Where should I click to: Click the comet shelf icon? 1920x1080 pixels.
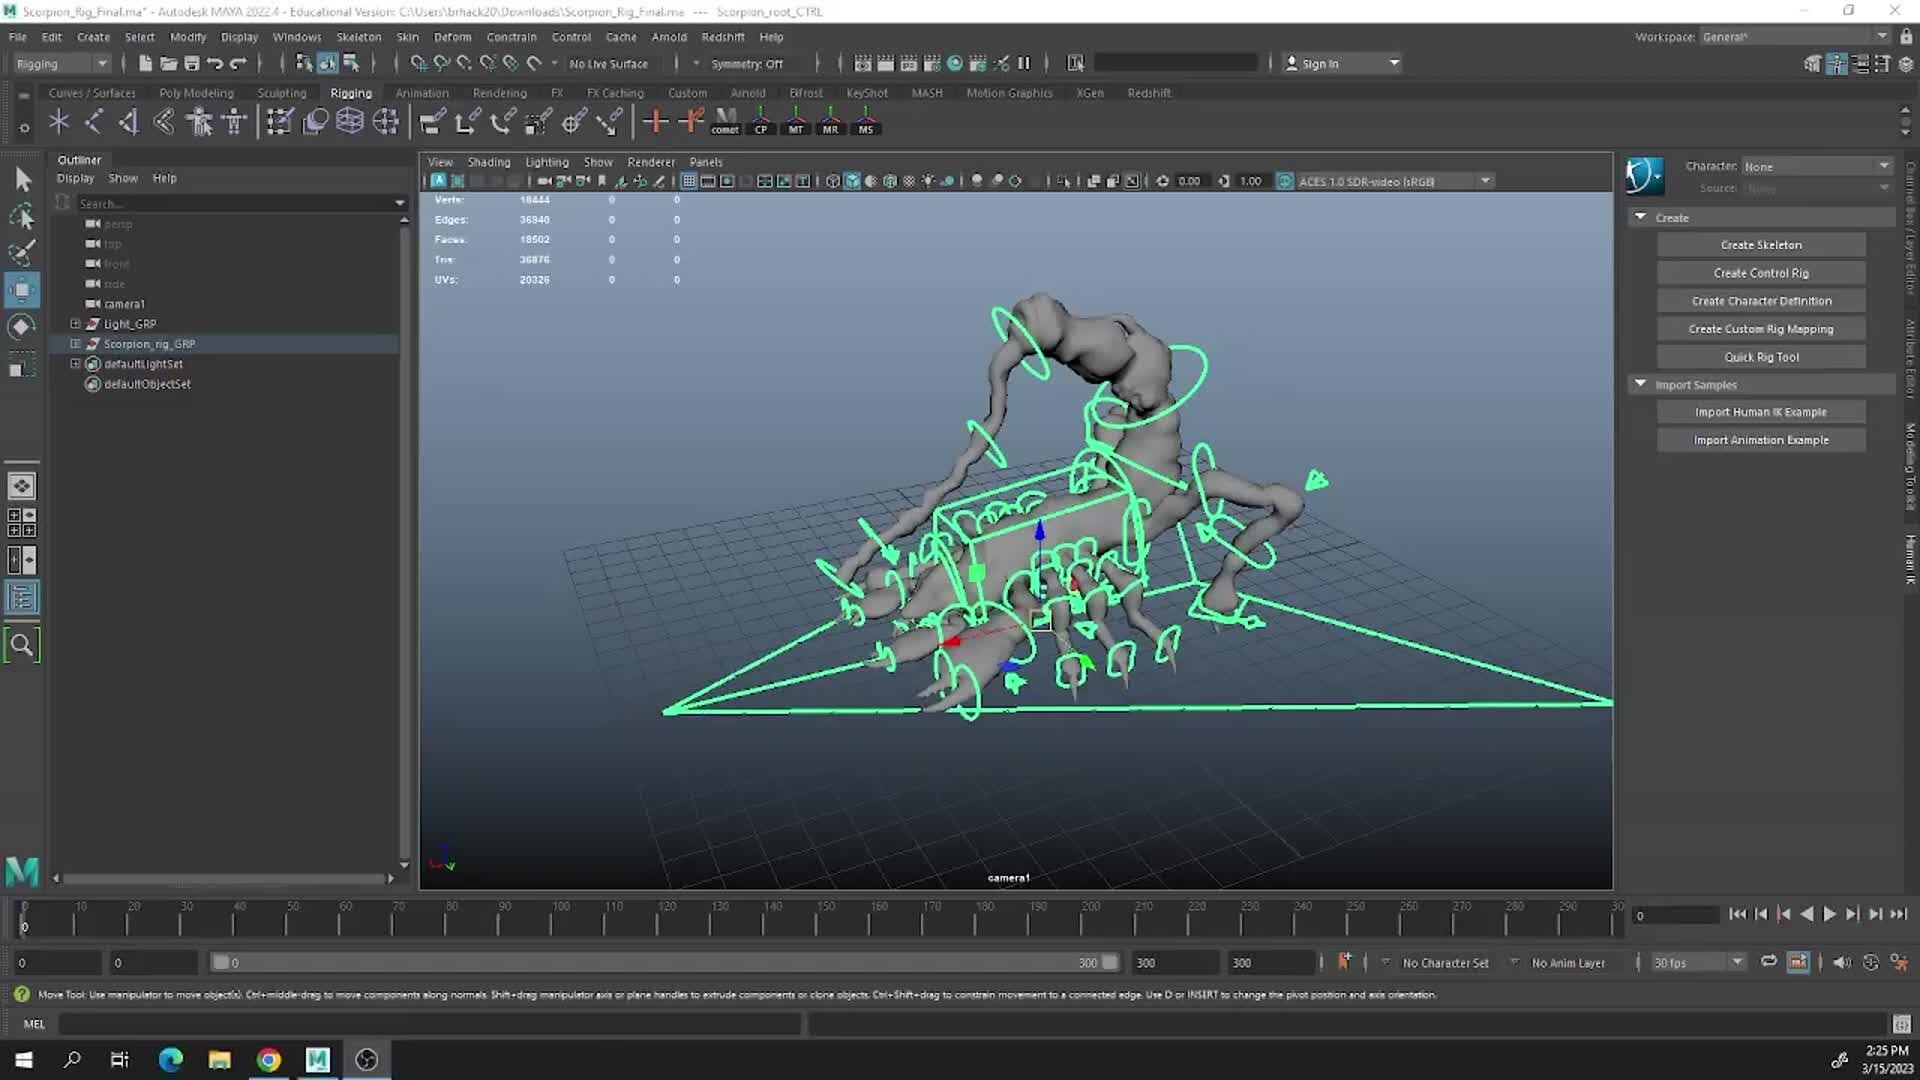click(x=725, y=122)
